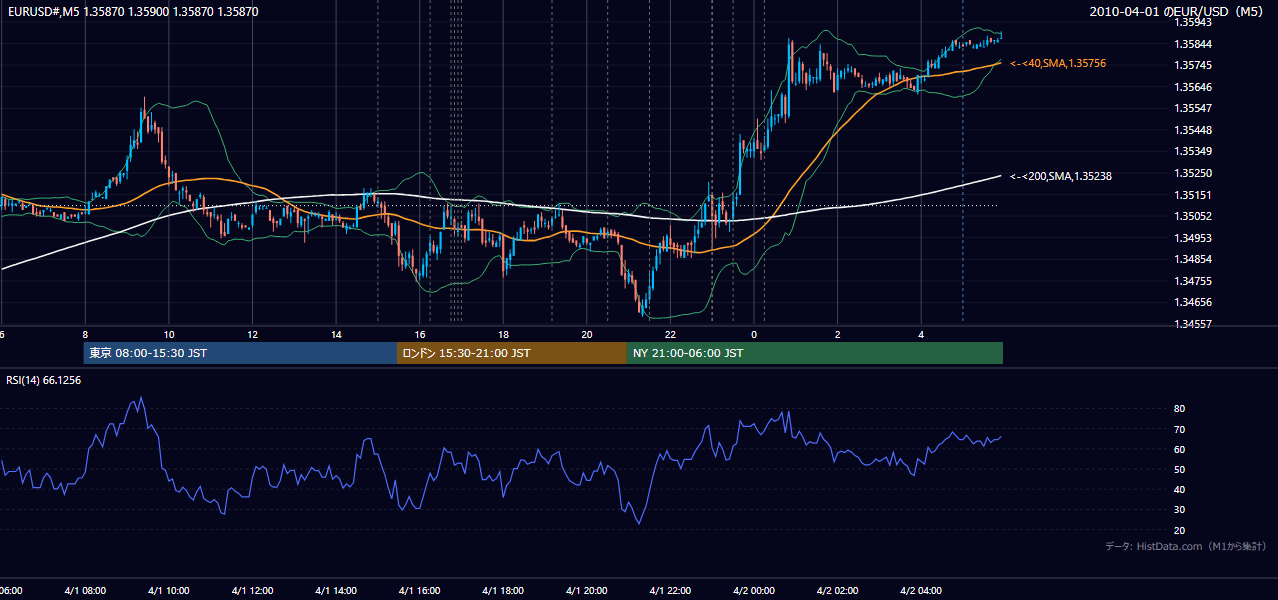1278x600 pixels.
Task: Click the 4/2 00:00 time label
Action: [754, 590]
